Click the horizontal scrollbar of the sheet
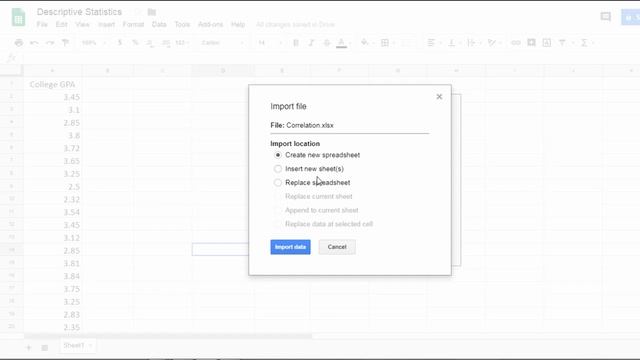The image size is (640, 360). pyautogui.click(x=168, y=336)
